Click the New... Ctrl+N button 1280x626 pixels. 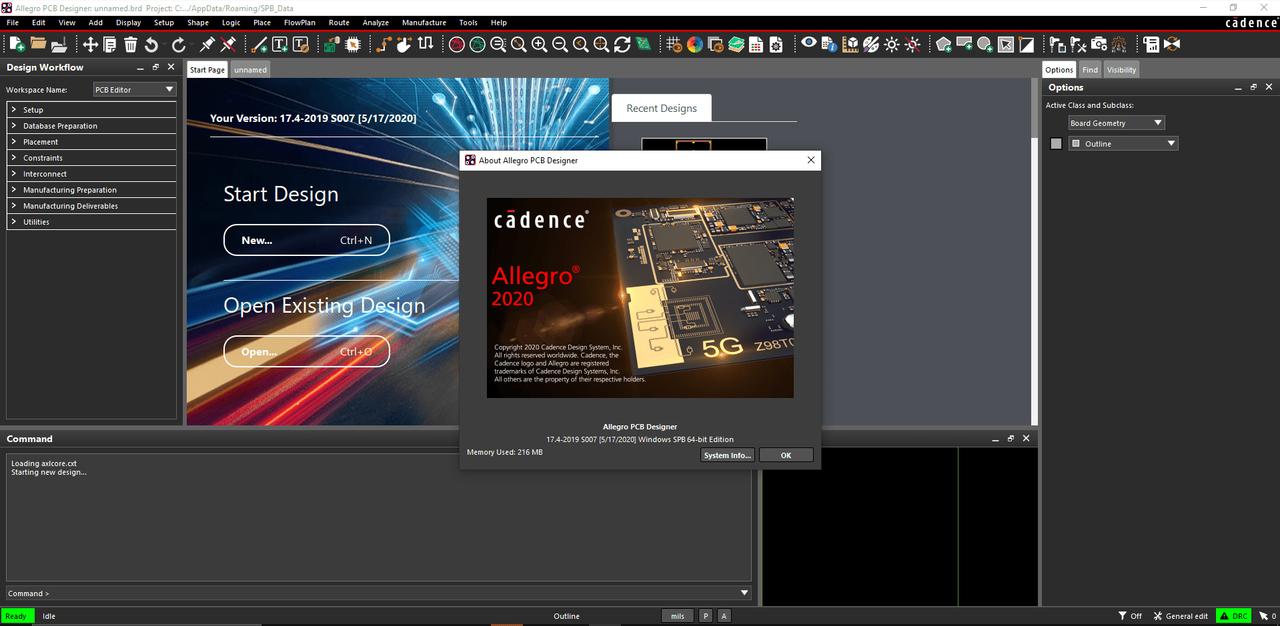pos(306,240)
